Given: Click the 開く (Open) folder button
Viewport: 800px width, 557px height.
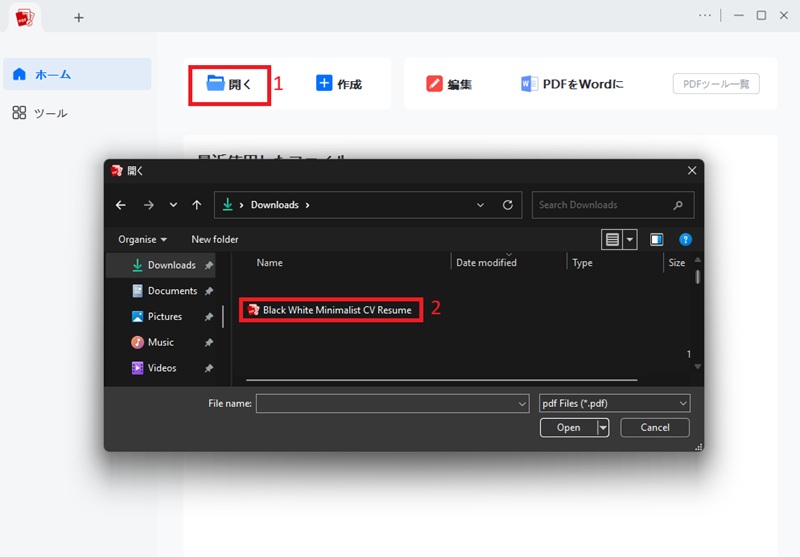Looking at the screenshot, I should [x=229, y=84].
